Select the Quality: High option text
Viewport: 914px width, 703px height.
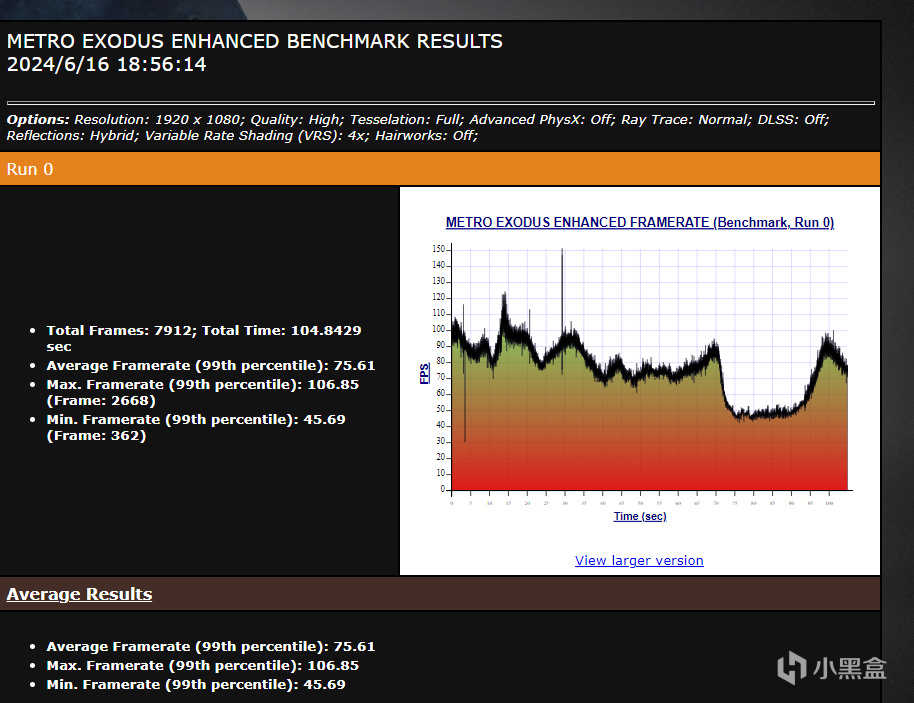[297, 119]
